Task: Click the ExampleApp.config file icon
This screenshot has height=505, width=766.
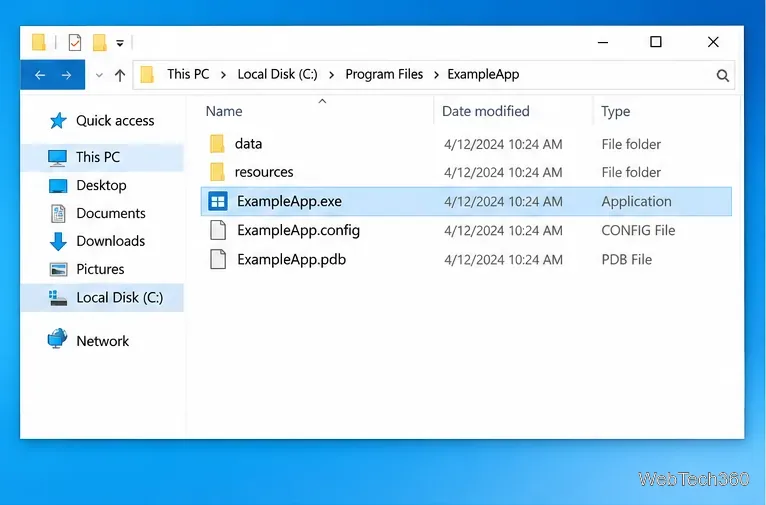Action: [x=218, y=230]
